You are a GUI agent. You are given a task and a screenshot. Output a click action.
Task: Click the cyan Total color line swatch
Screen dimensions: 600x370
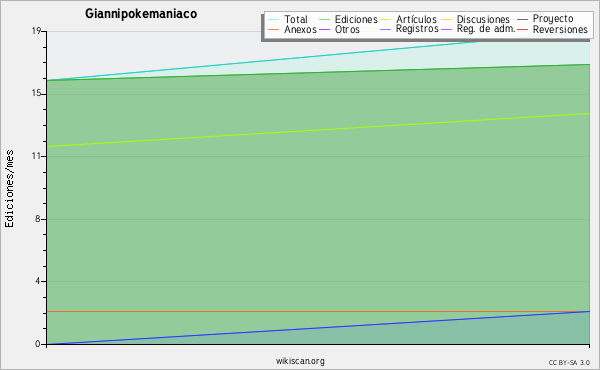(274, 19)
